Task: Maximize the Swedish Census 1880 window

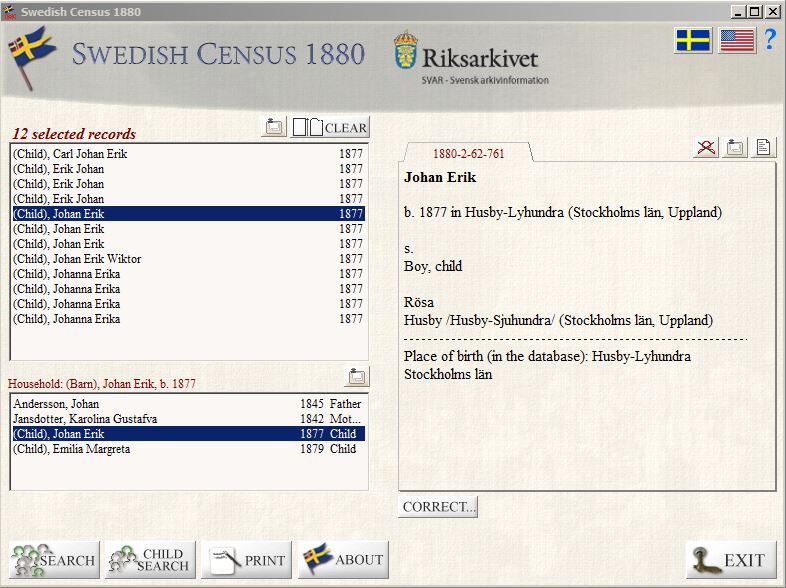Action: point(755,12)
